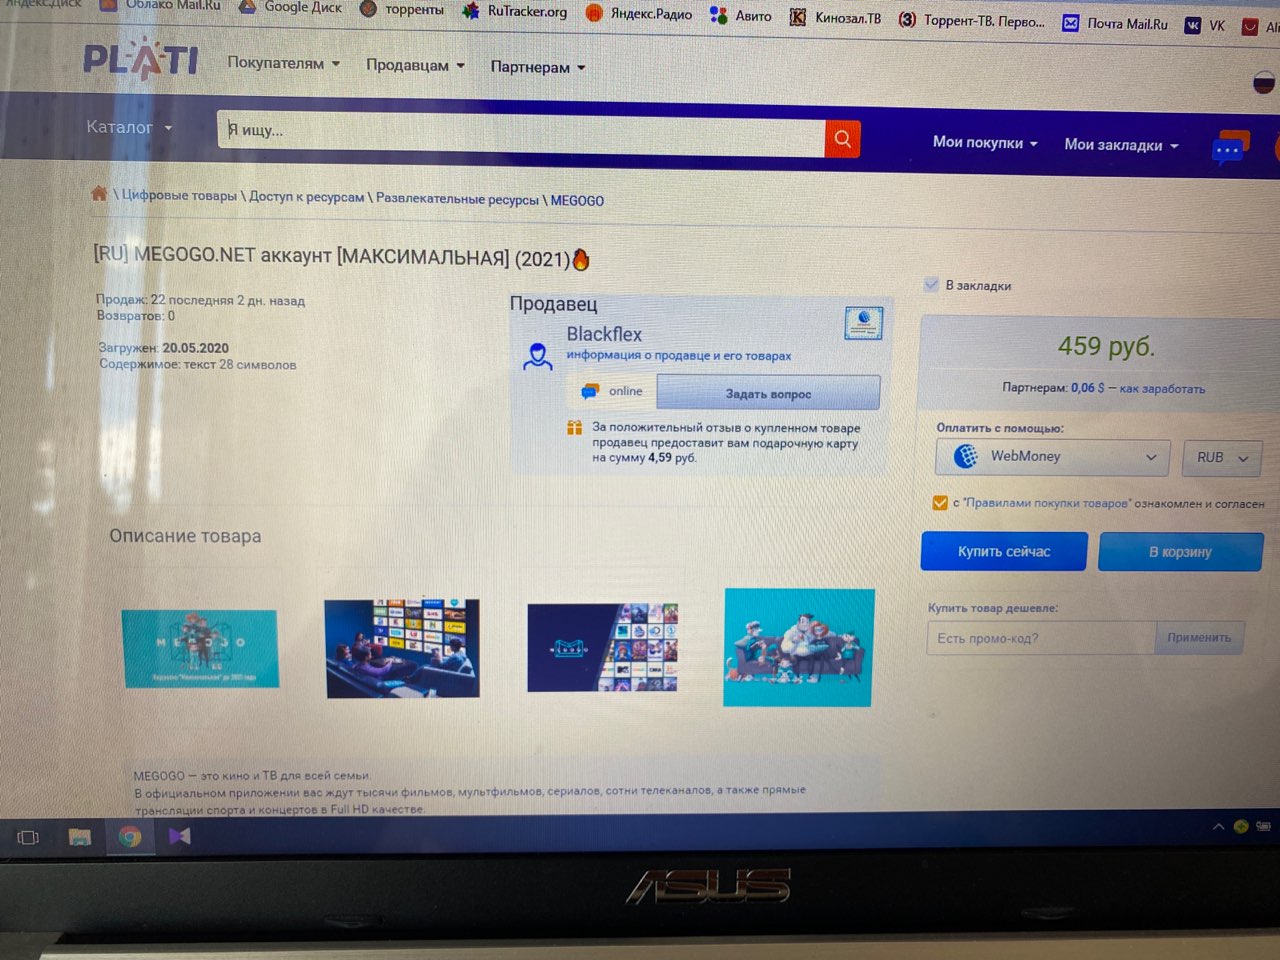
Task: Open the Каталог dropdown
Action: coord(129,127)
